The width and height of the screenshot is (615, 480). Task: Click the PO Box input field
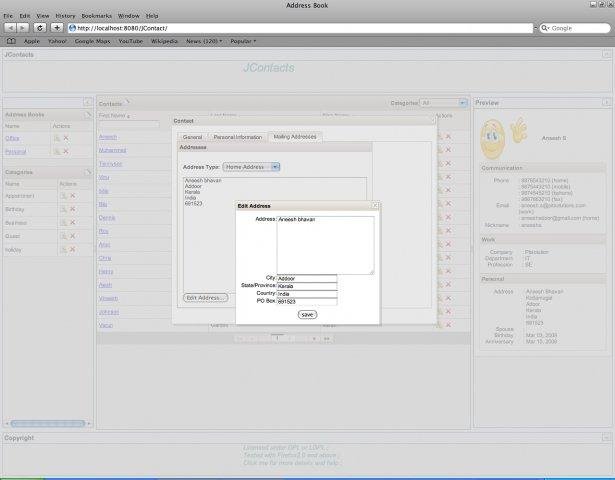click(x=307, y=302)
